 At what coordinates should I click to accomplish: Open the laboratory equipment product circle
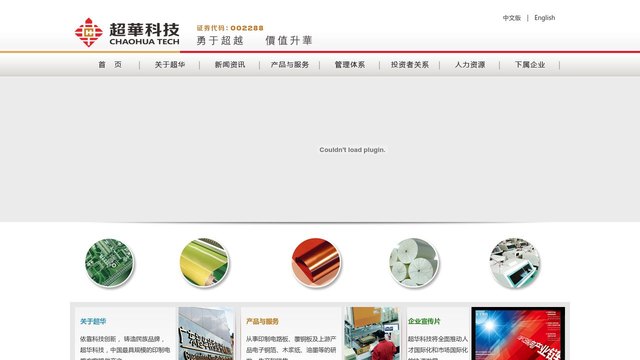pos(515,263)
